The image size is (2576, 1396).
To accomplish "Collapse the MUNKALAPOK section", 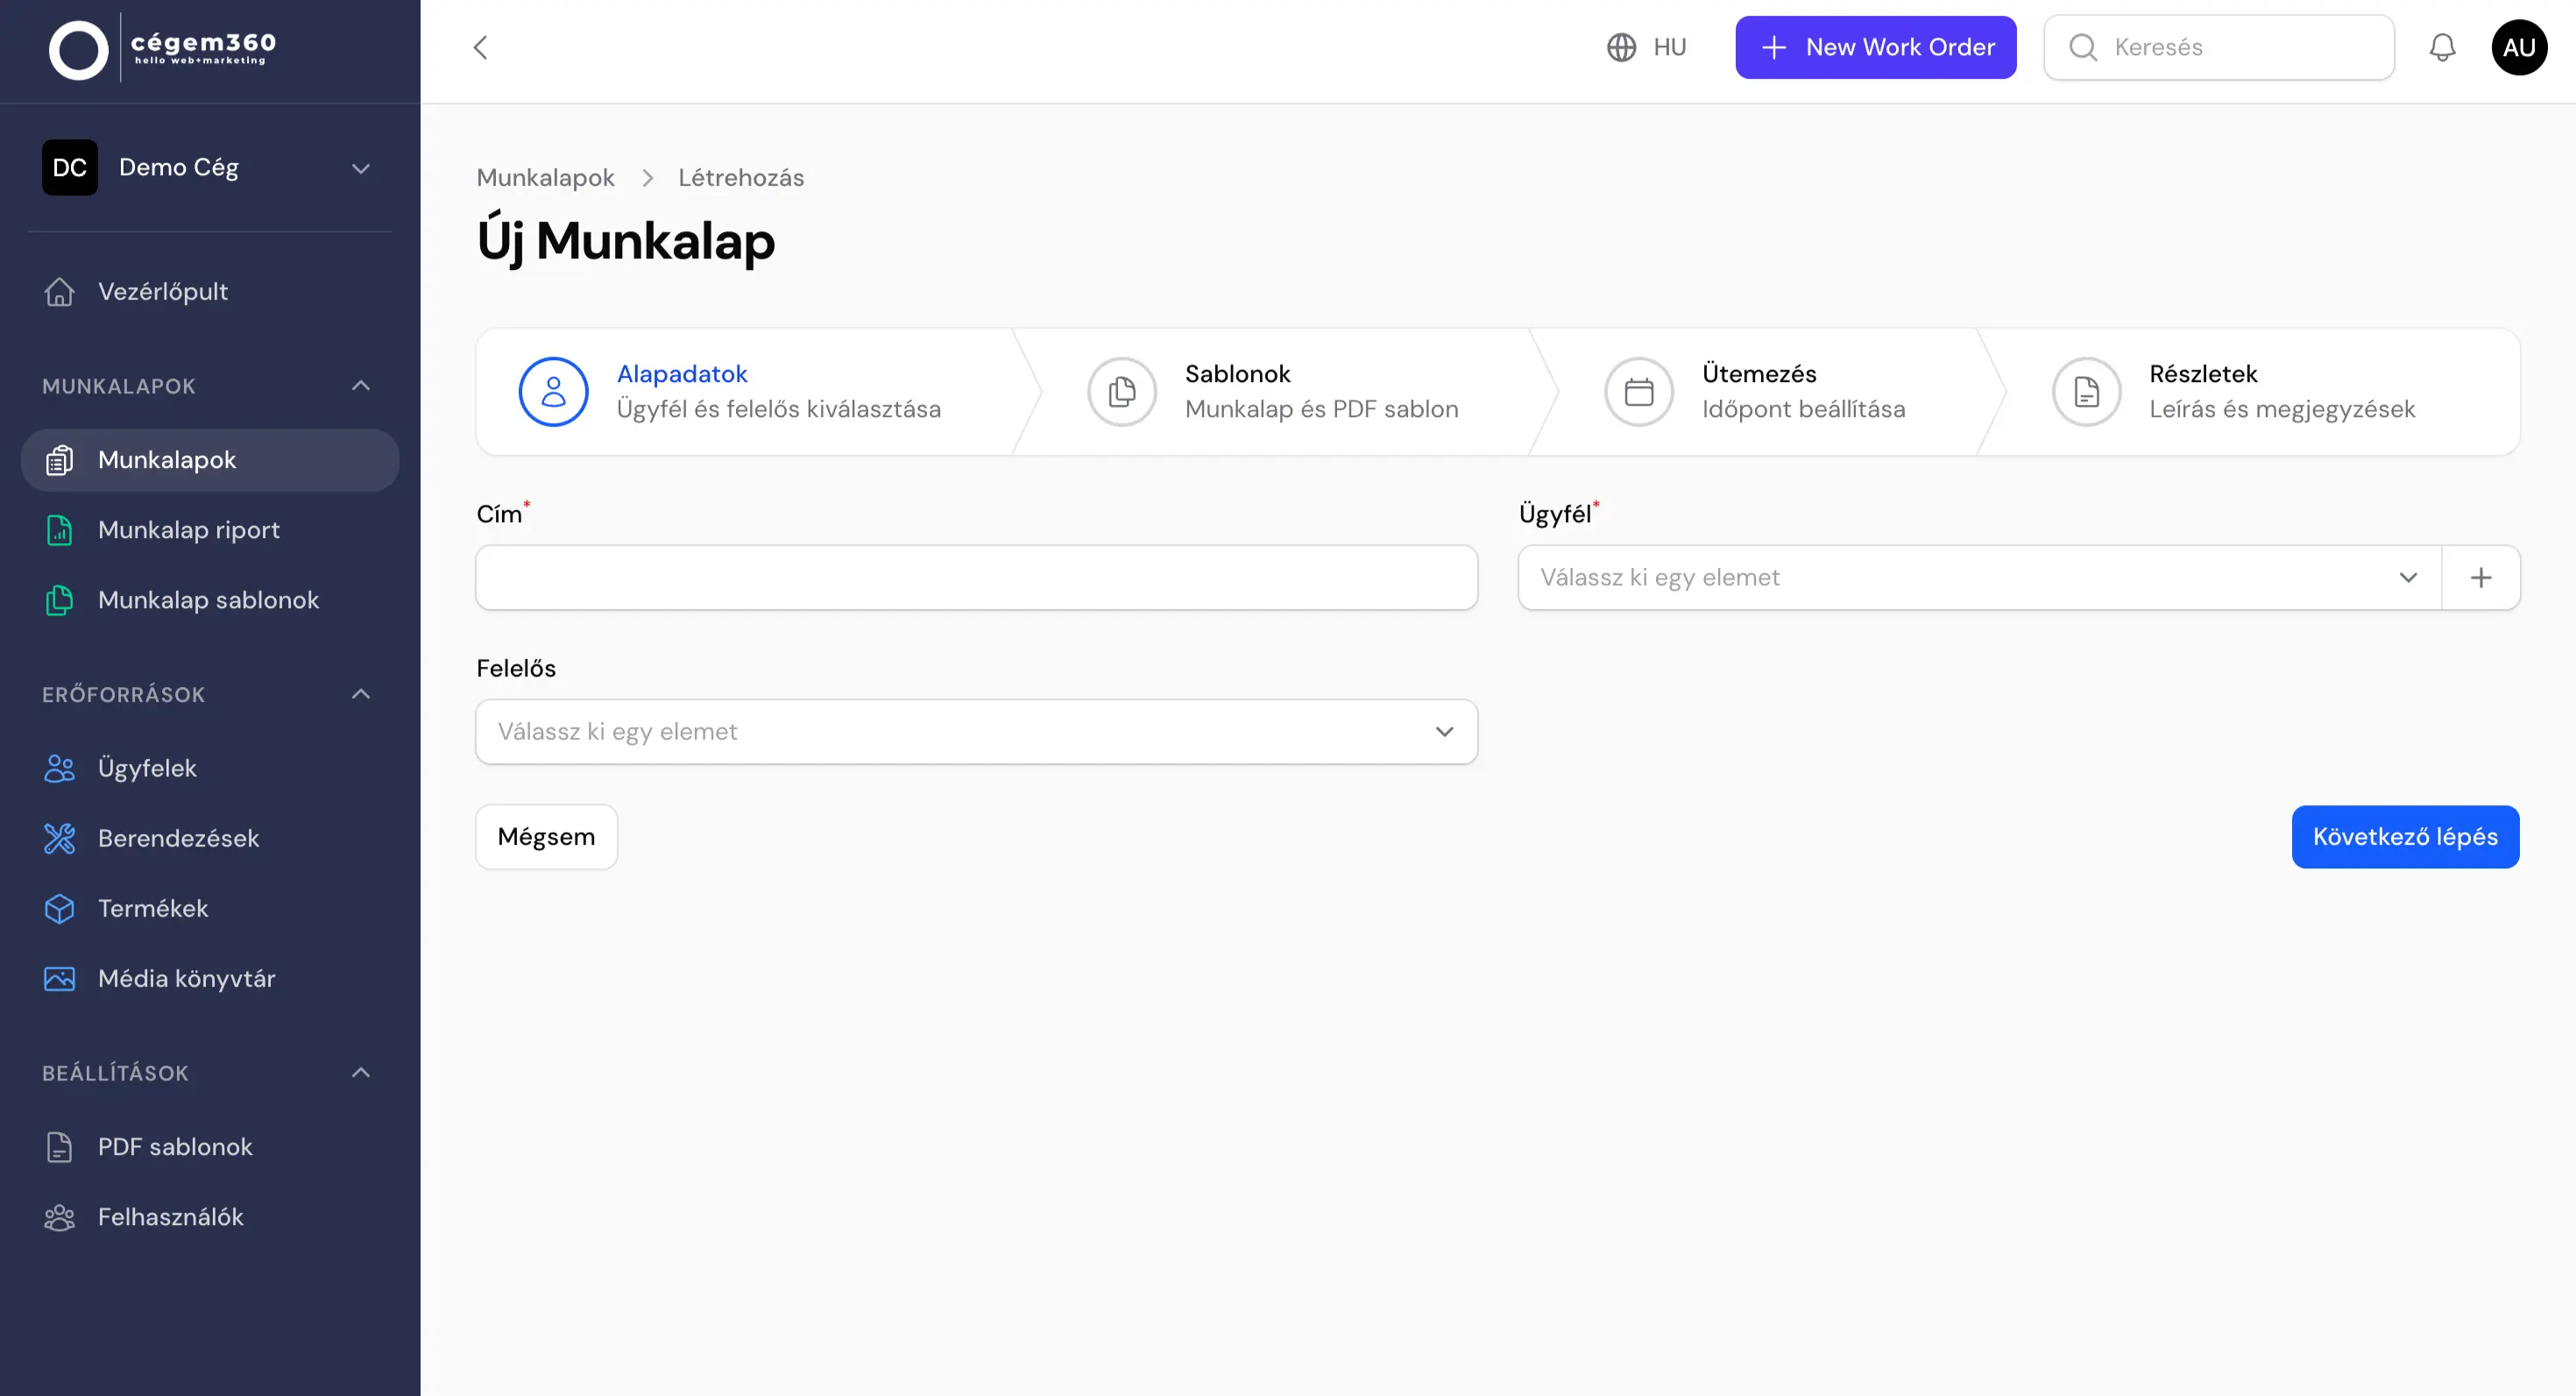I will click(361, 386).
